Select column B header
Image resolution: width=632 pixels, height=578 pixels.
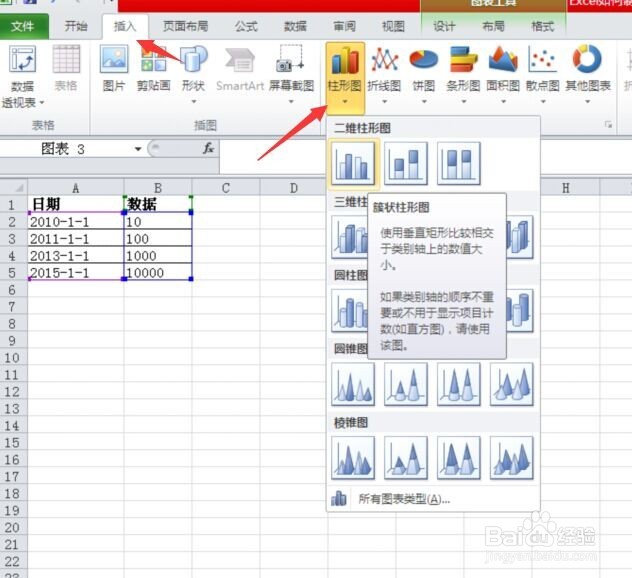[x=158, y=188]
